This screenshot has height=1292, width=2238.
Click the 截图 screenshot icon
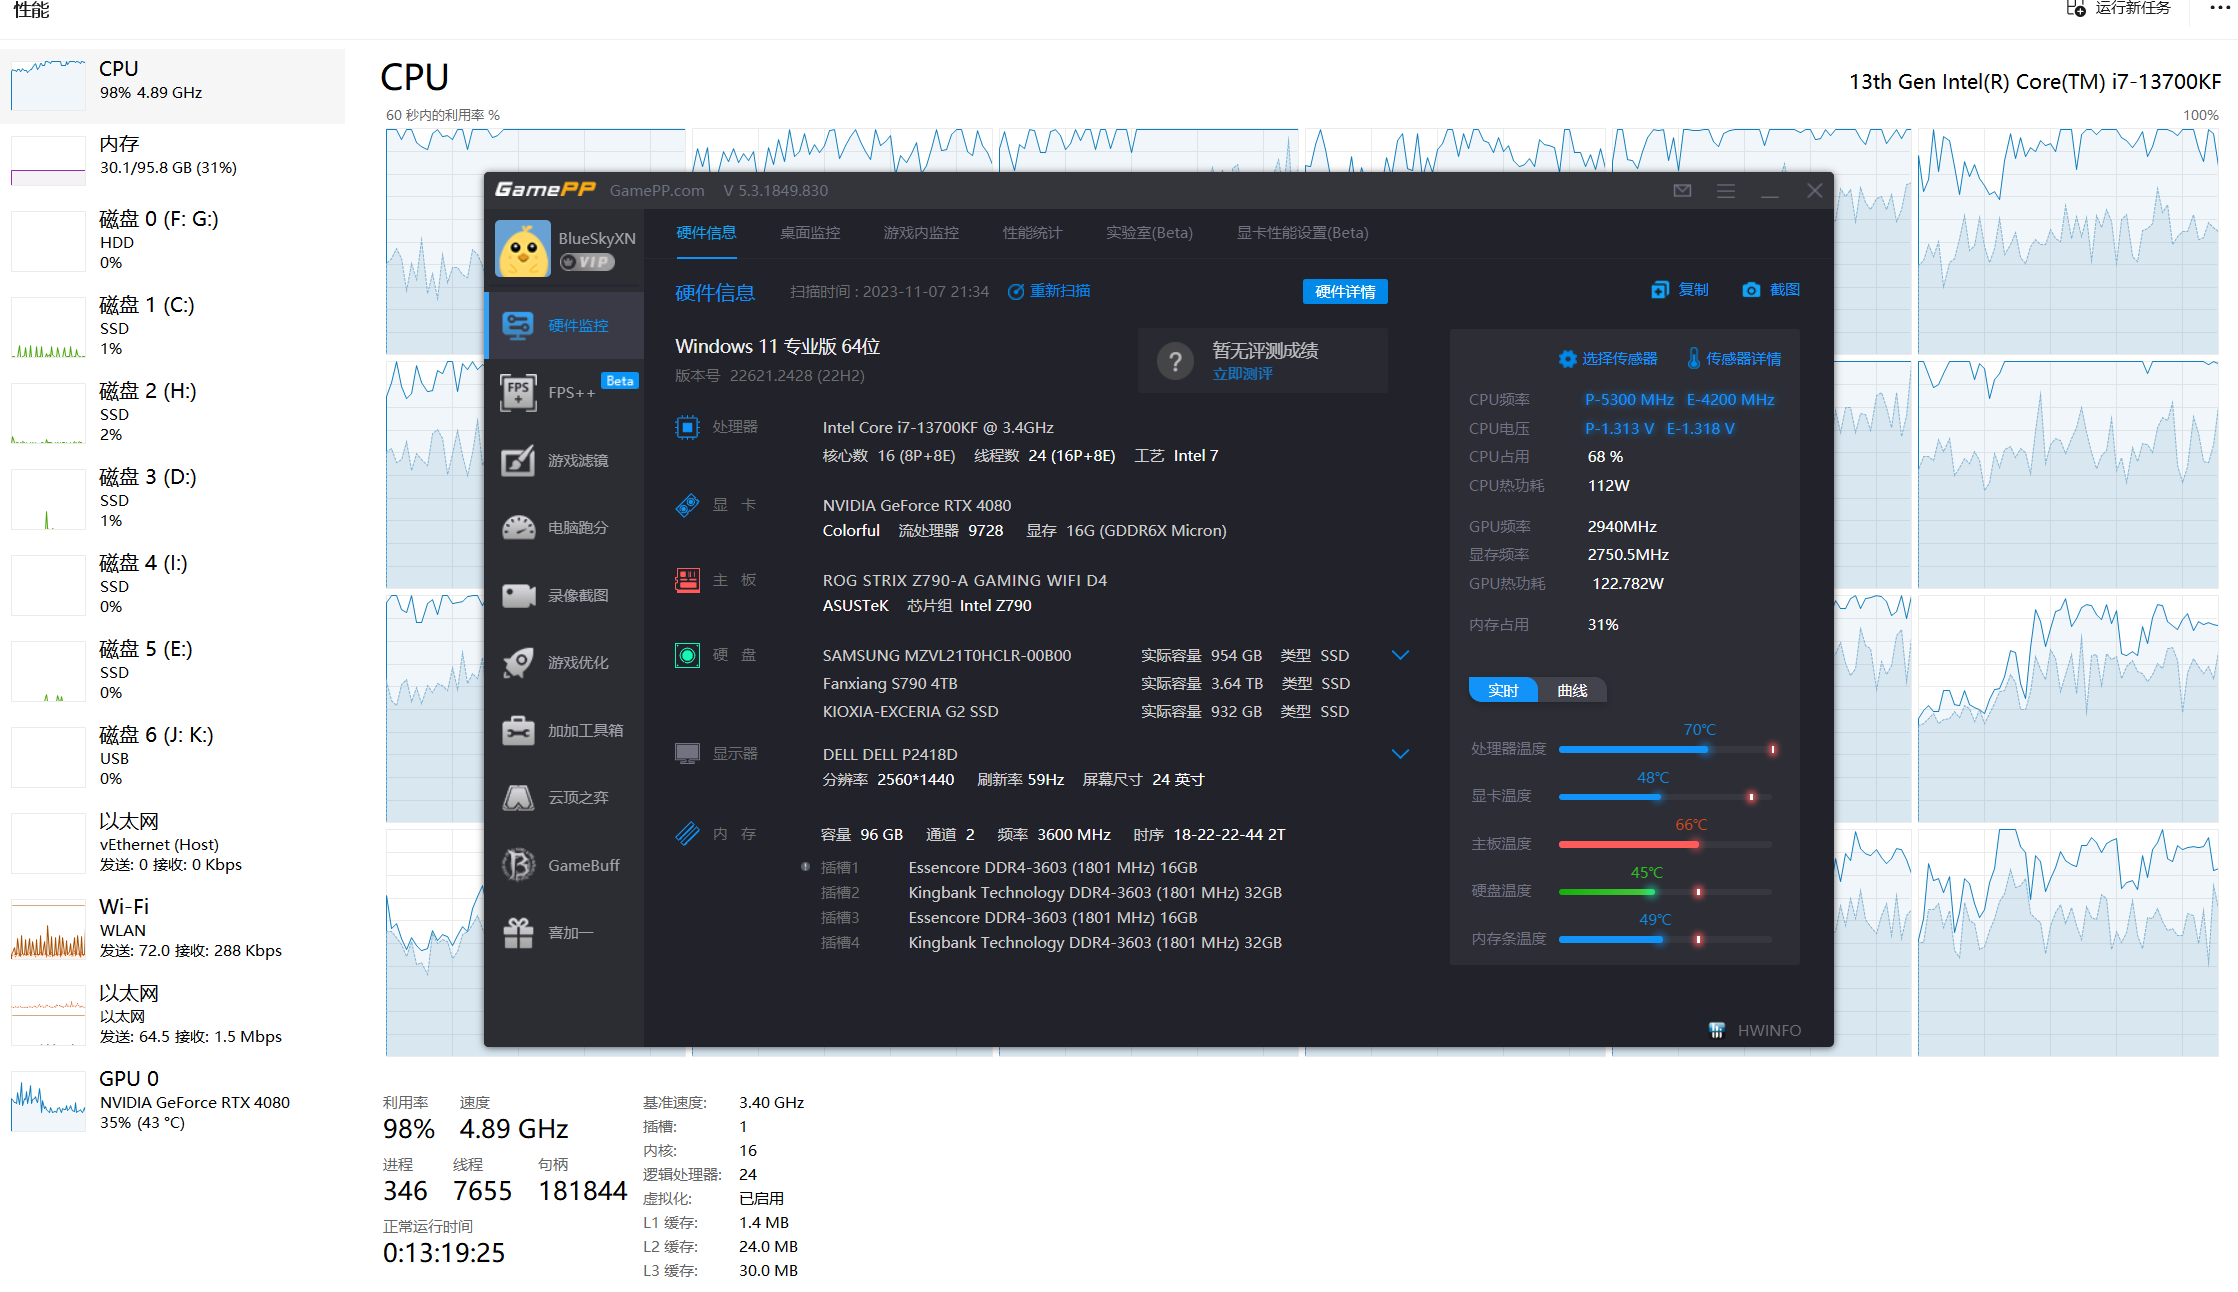point(1770,290)
